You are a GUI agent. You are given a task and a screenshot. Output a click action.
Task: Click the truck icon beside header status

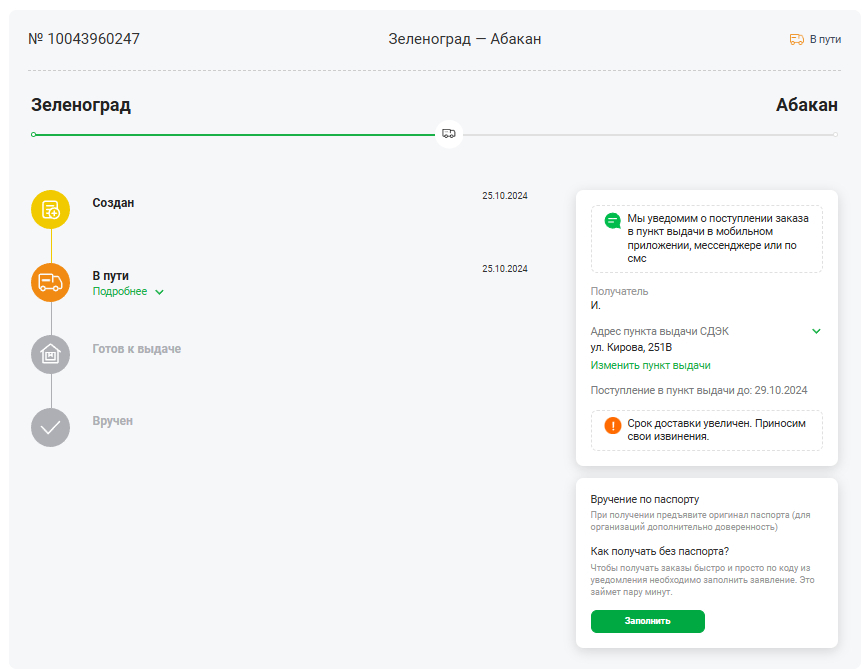point(797,40)
